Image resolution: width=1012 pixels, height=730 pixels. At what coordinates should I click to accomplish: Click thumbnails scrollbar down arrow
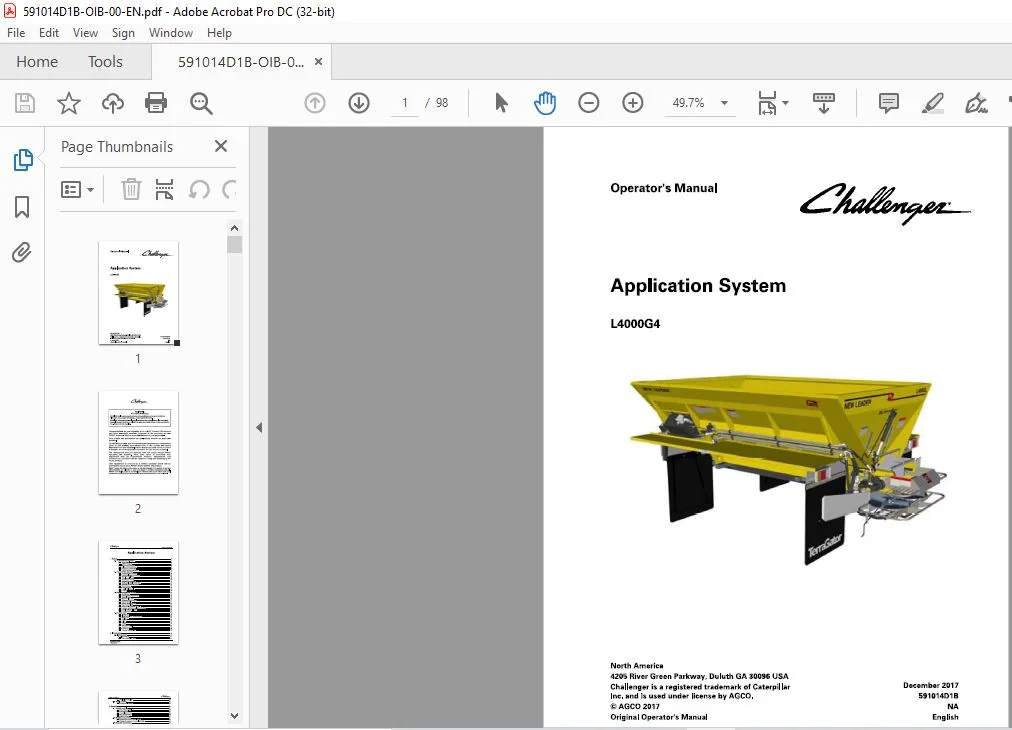click(x=234, y=716)
